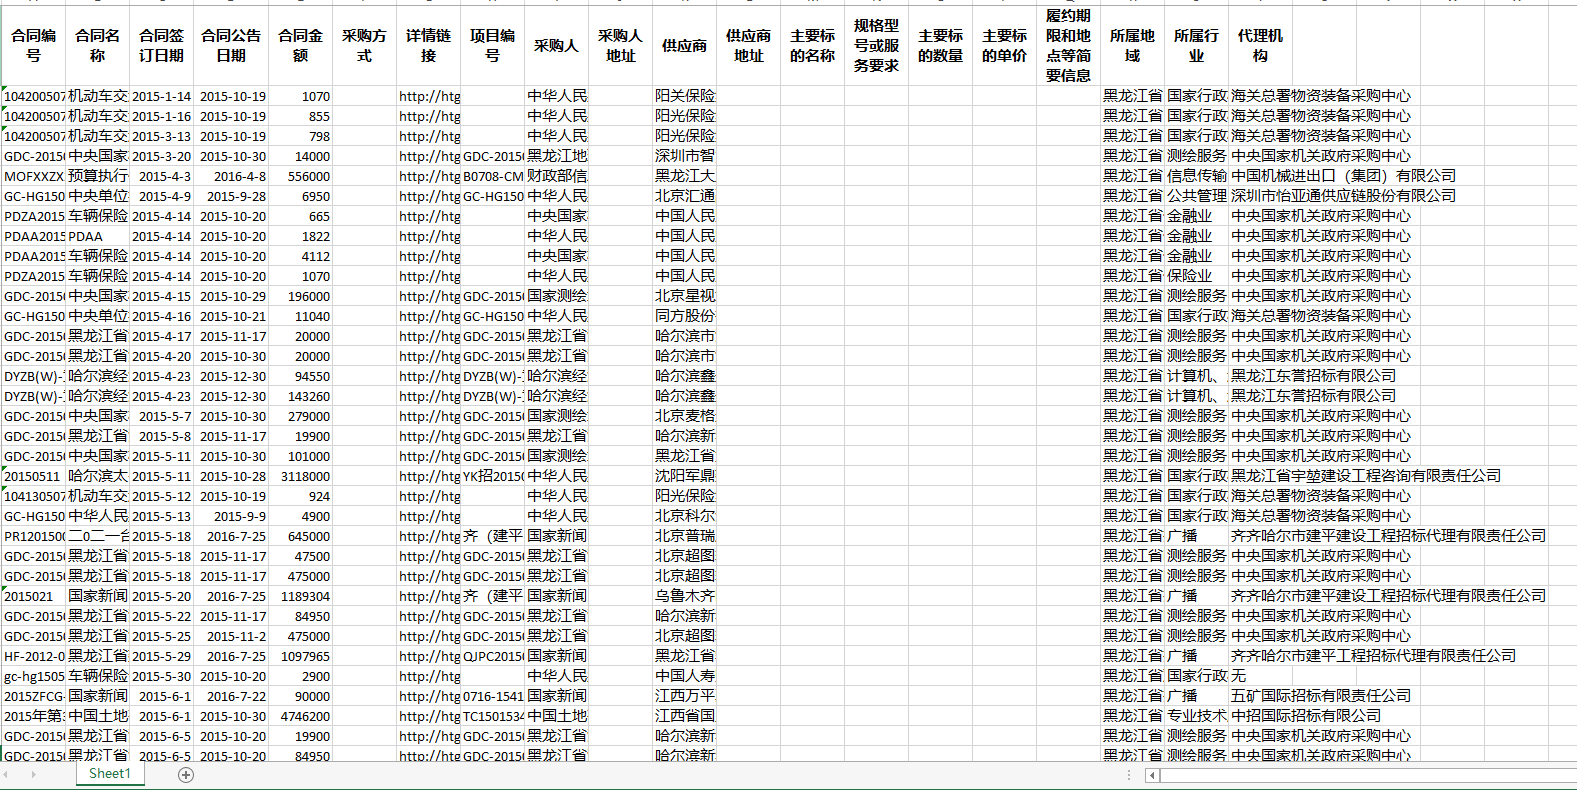Select the supplier cell 中国人寿

(684, 676)
